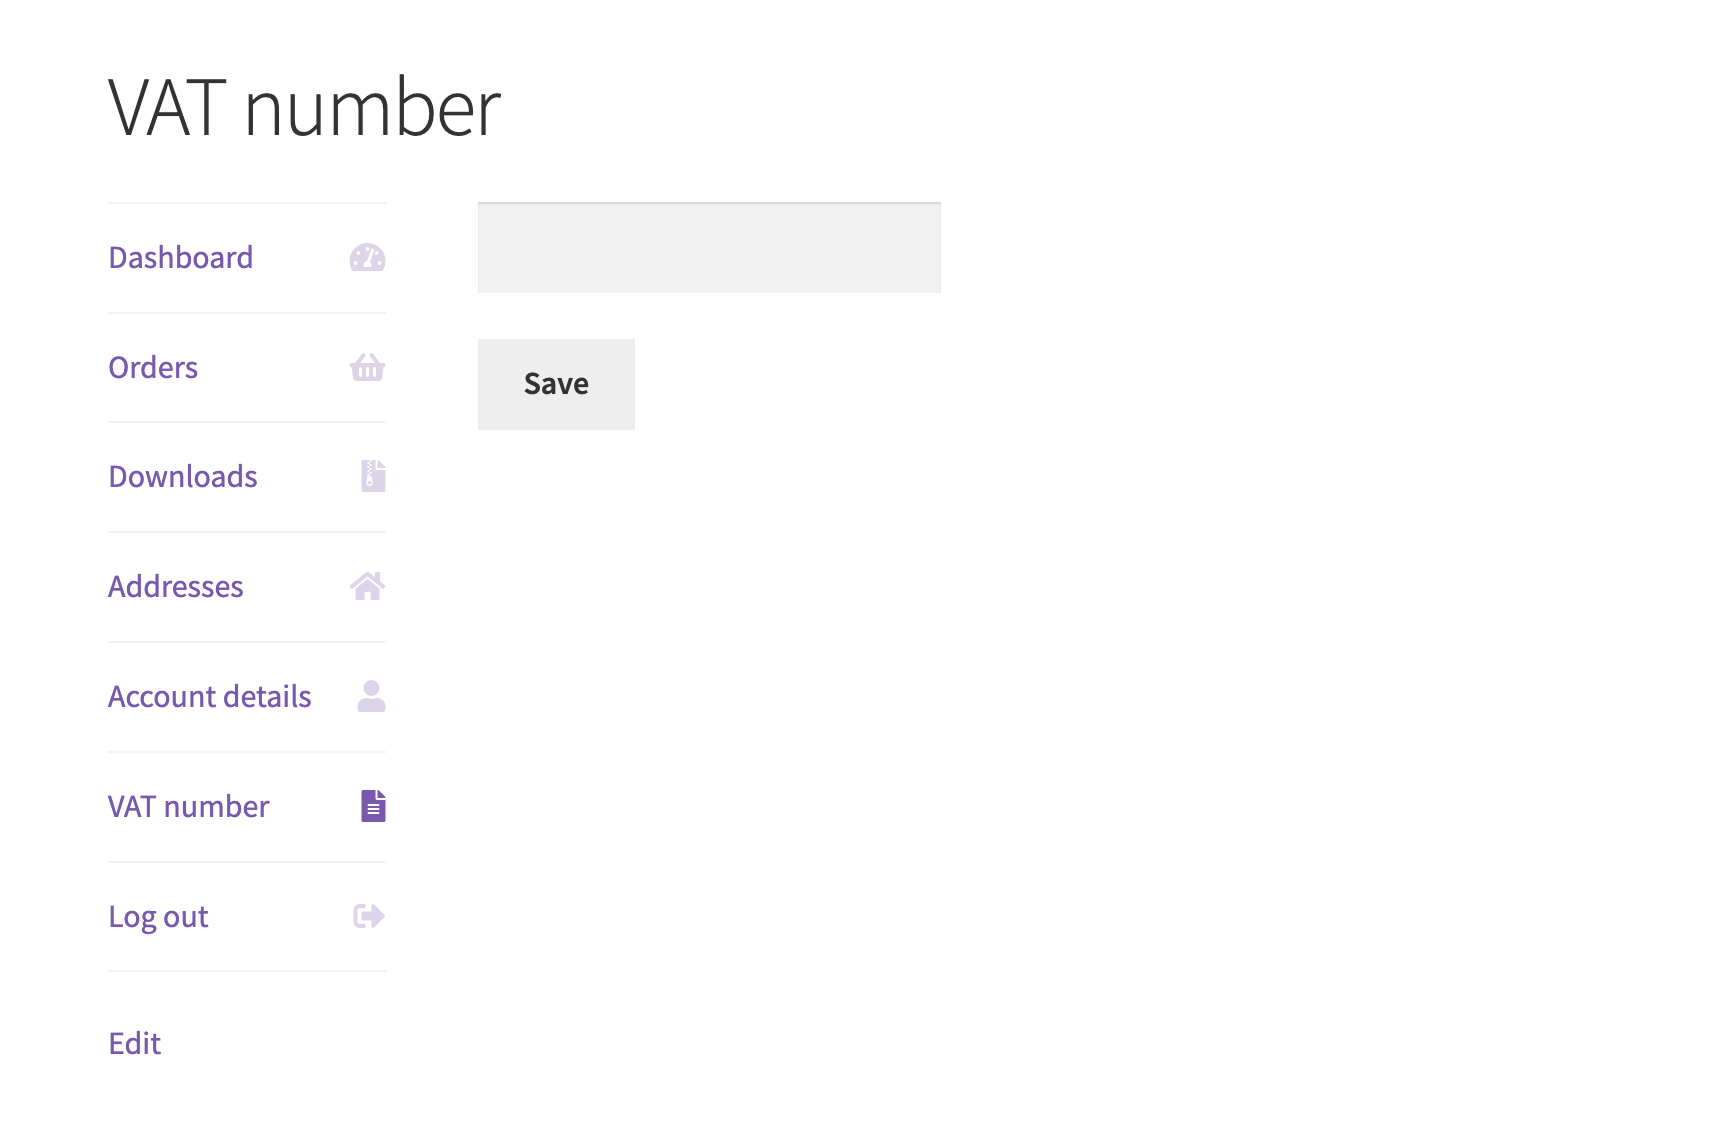Click the Orders basket icon
Viewport: 1736px width, 1130px height.
tap(368, 368)
